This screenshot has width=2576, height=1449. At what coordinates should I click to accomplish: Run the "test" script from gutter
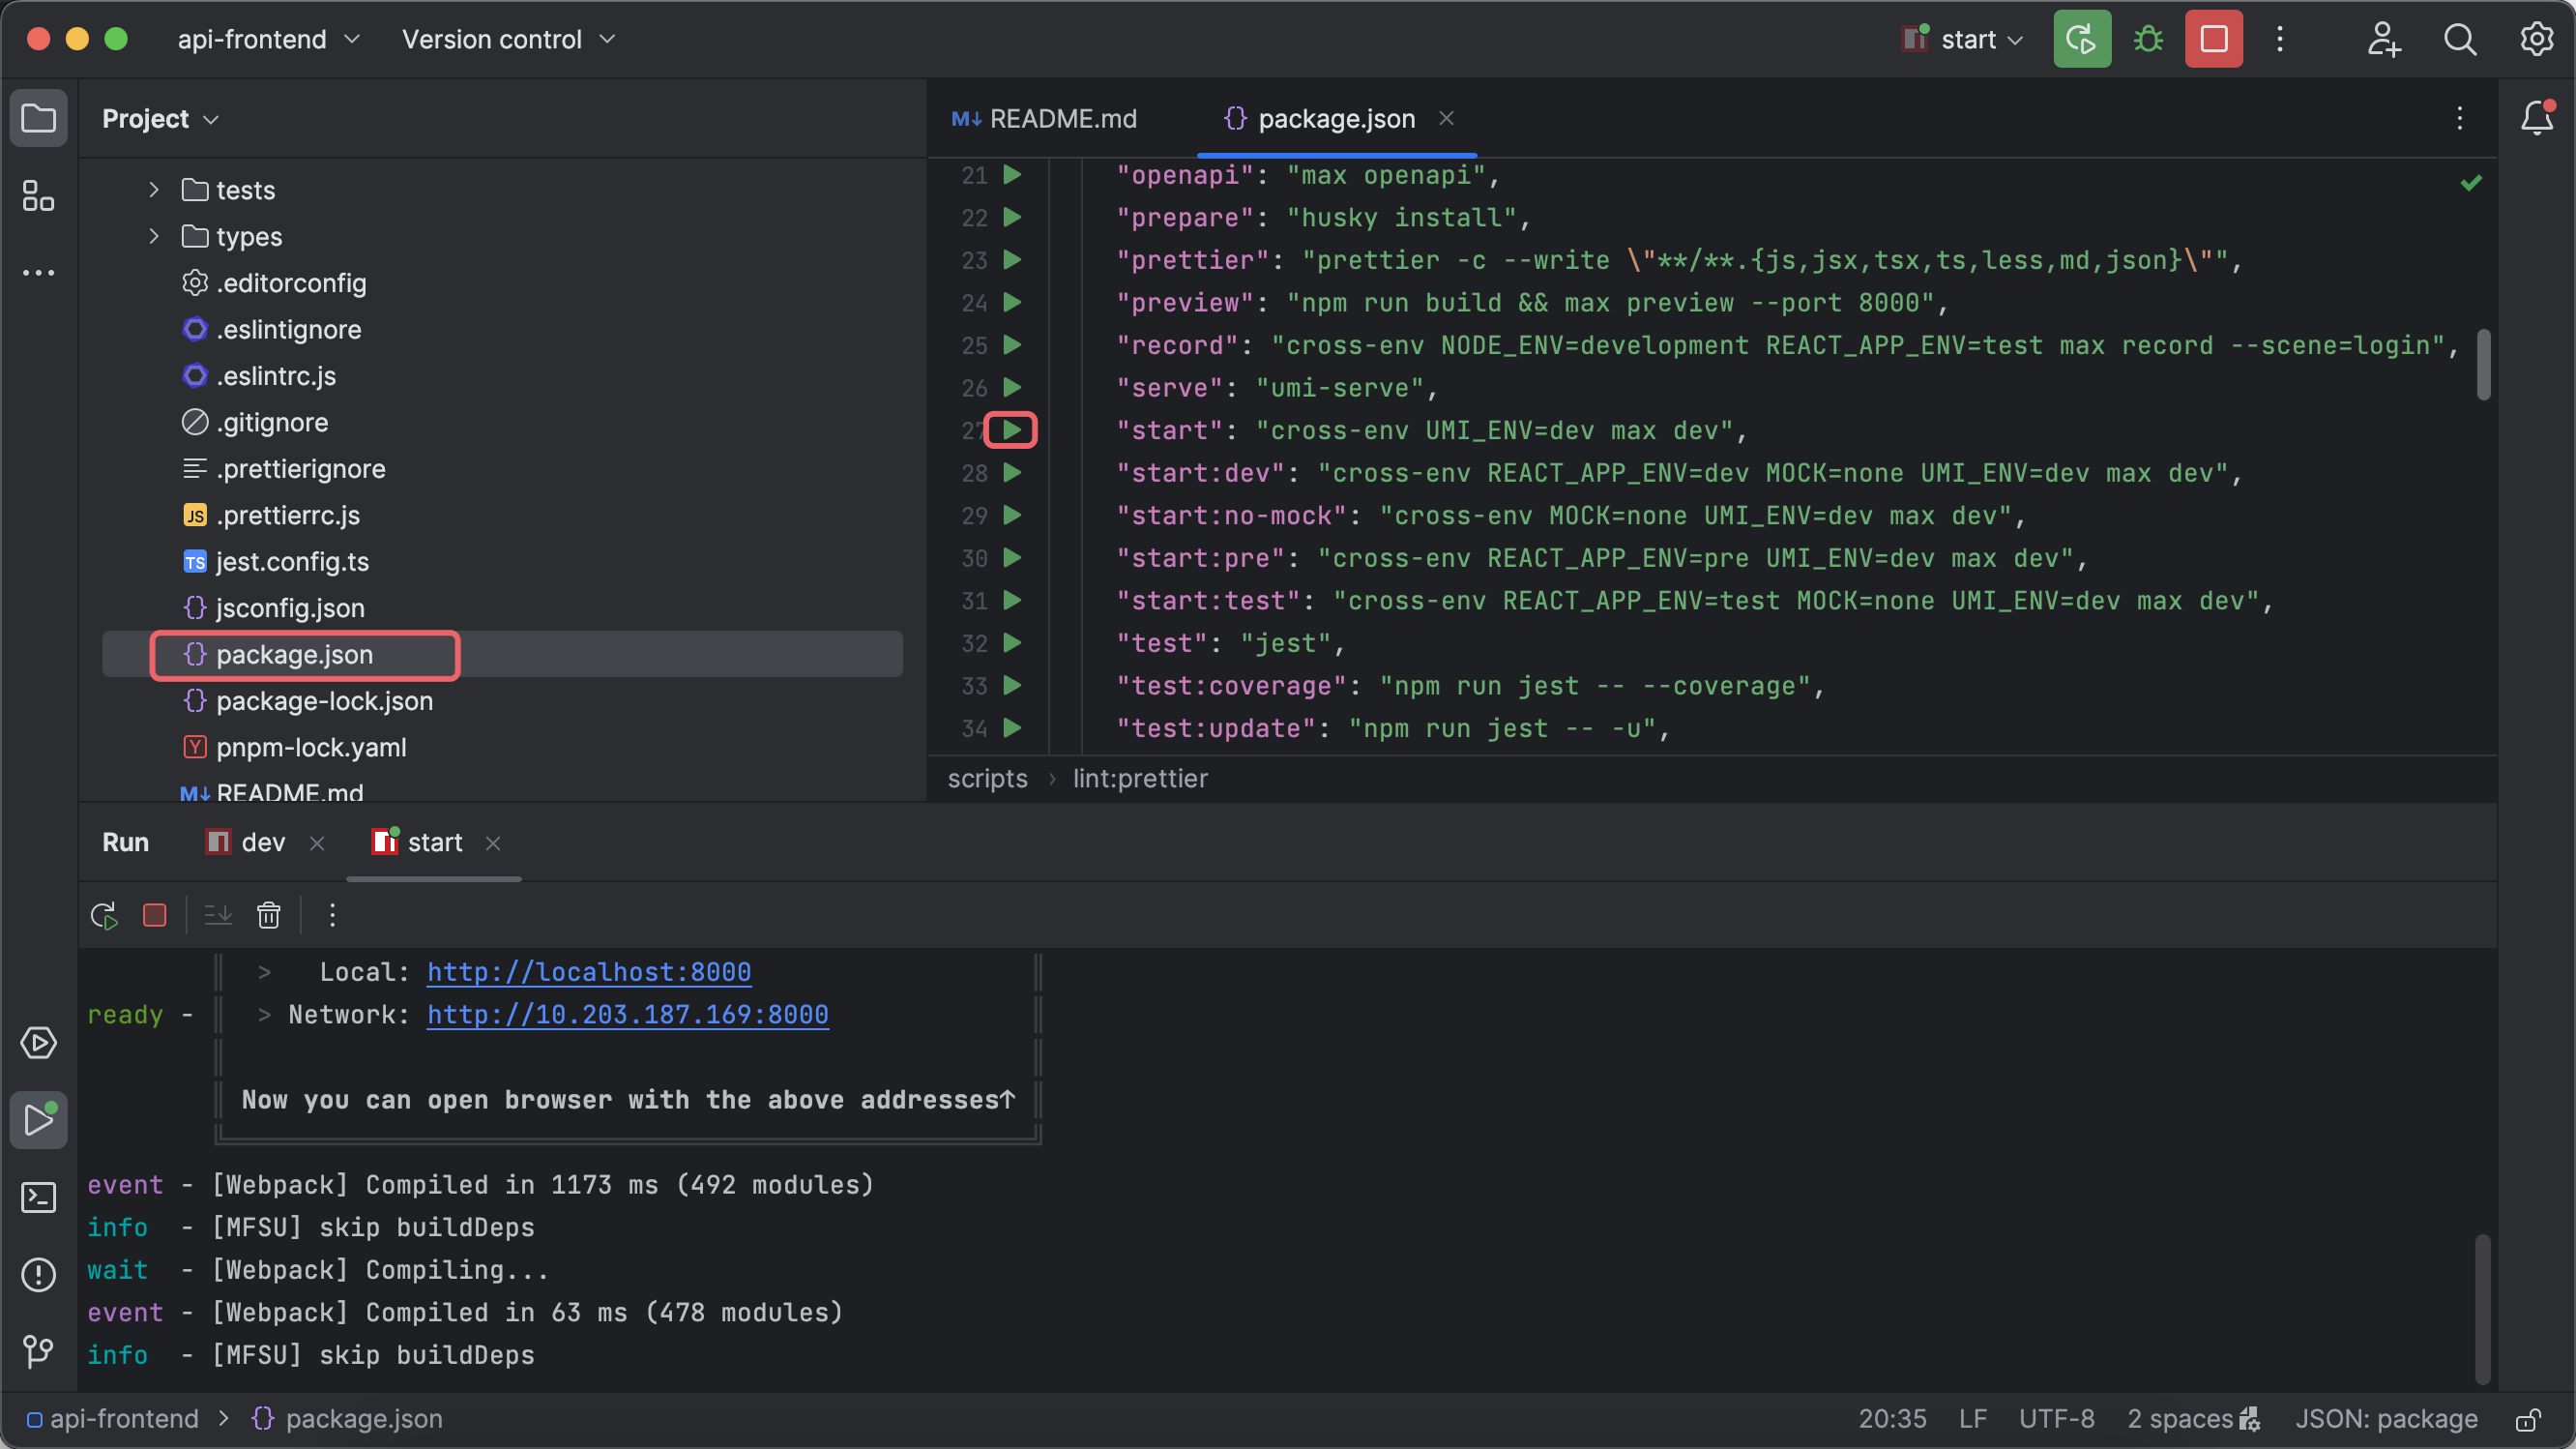click(x=1011, y=643)
